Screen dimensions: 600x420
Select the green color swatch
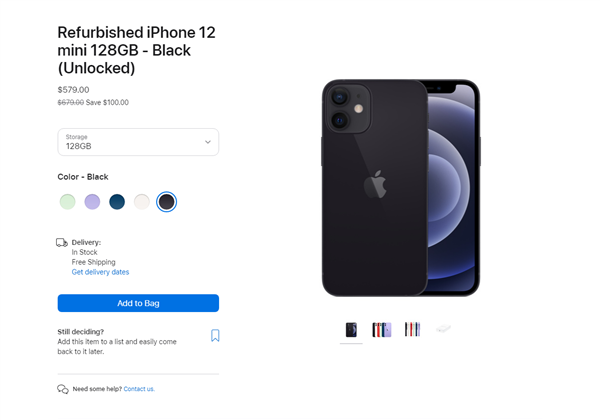pos(67,202)
